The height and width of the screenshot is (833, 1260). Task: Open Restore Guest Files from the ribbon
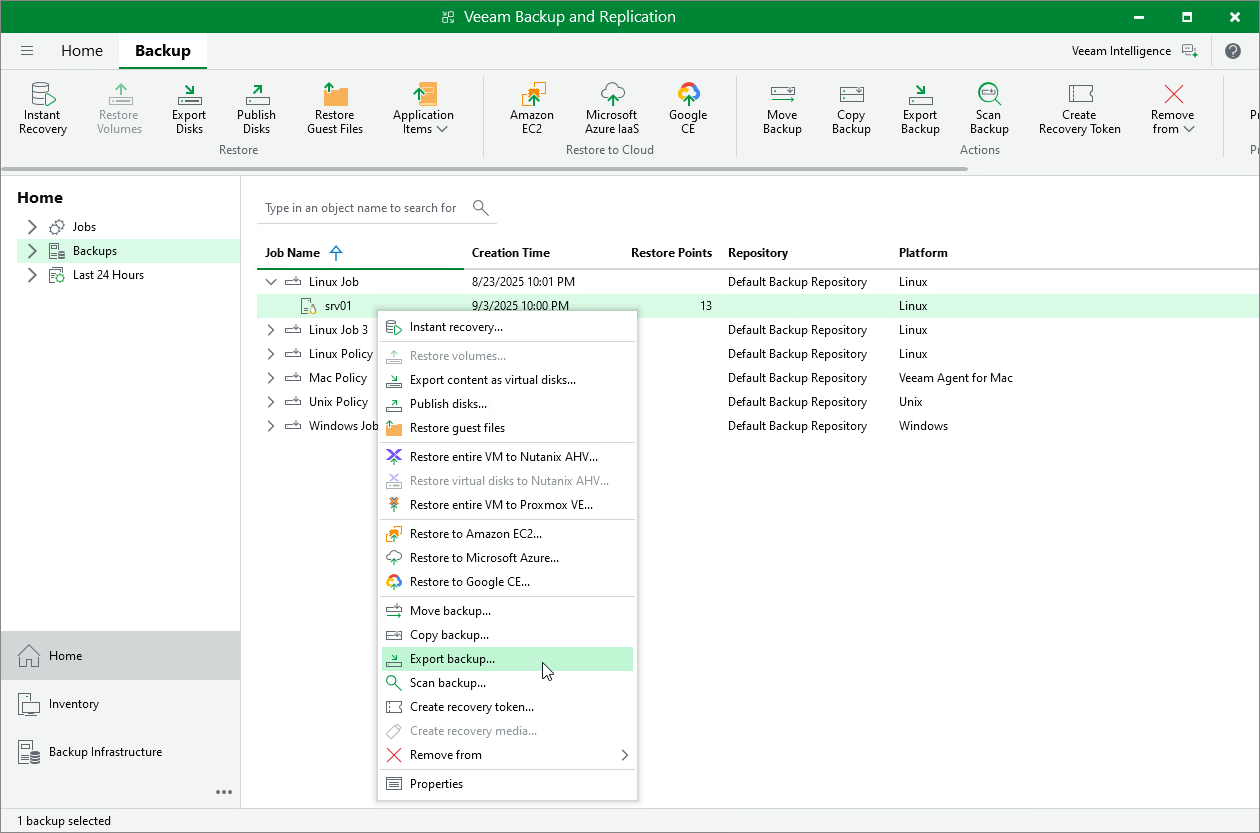point(335,109)
